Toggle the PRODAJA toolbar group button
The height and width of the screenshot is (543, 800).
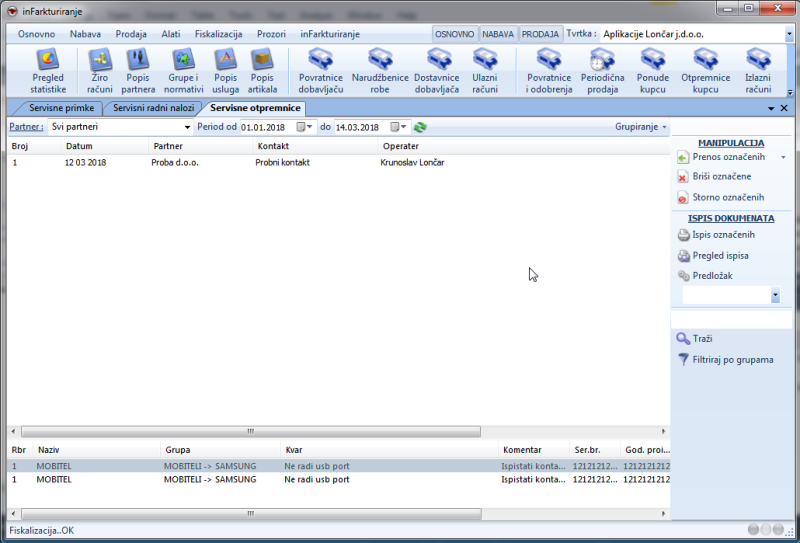[540, 34]
